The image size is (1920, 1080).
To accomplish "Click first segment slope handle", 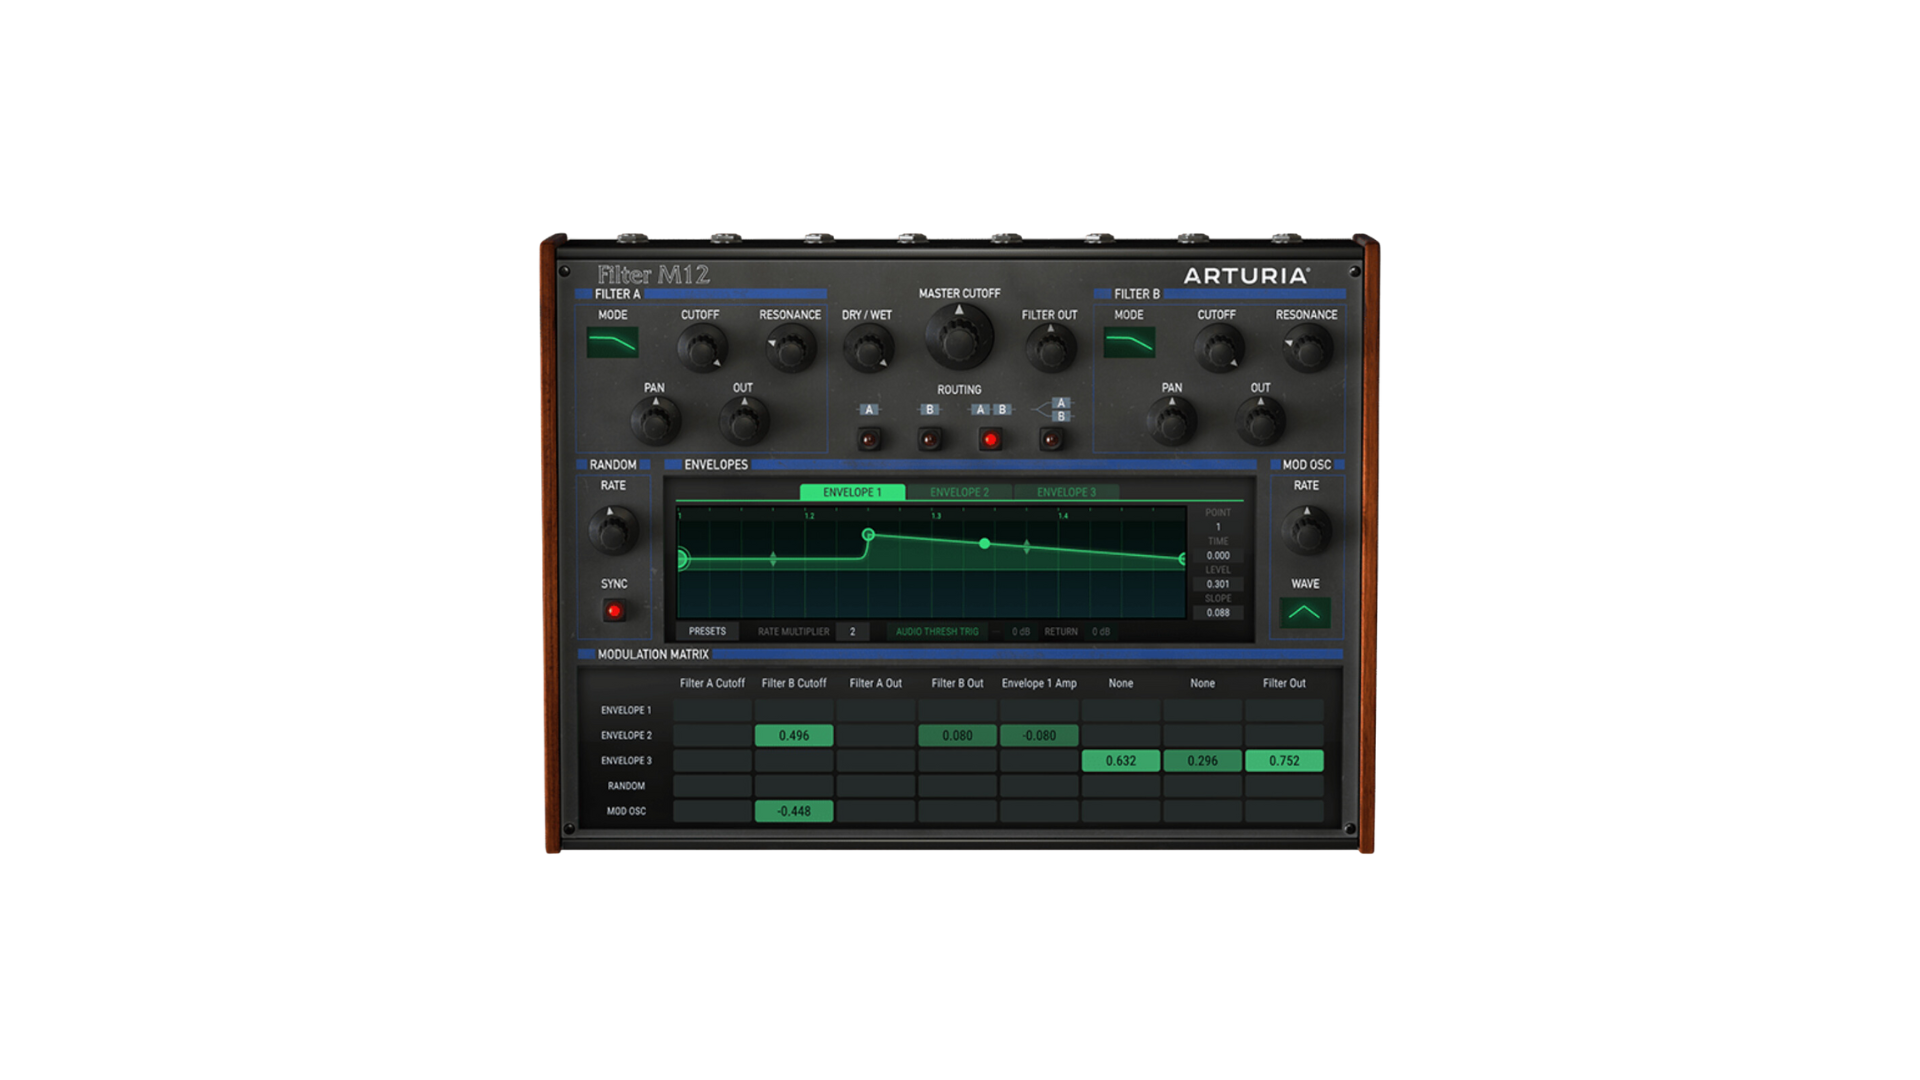I will (x=773, y=559).
